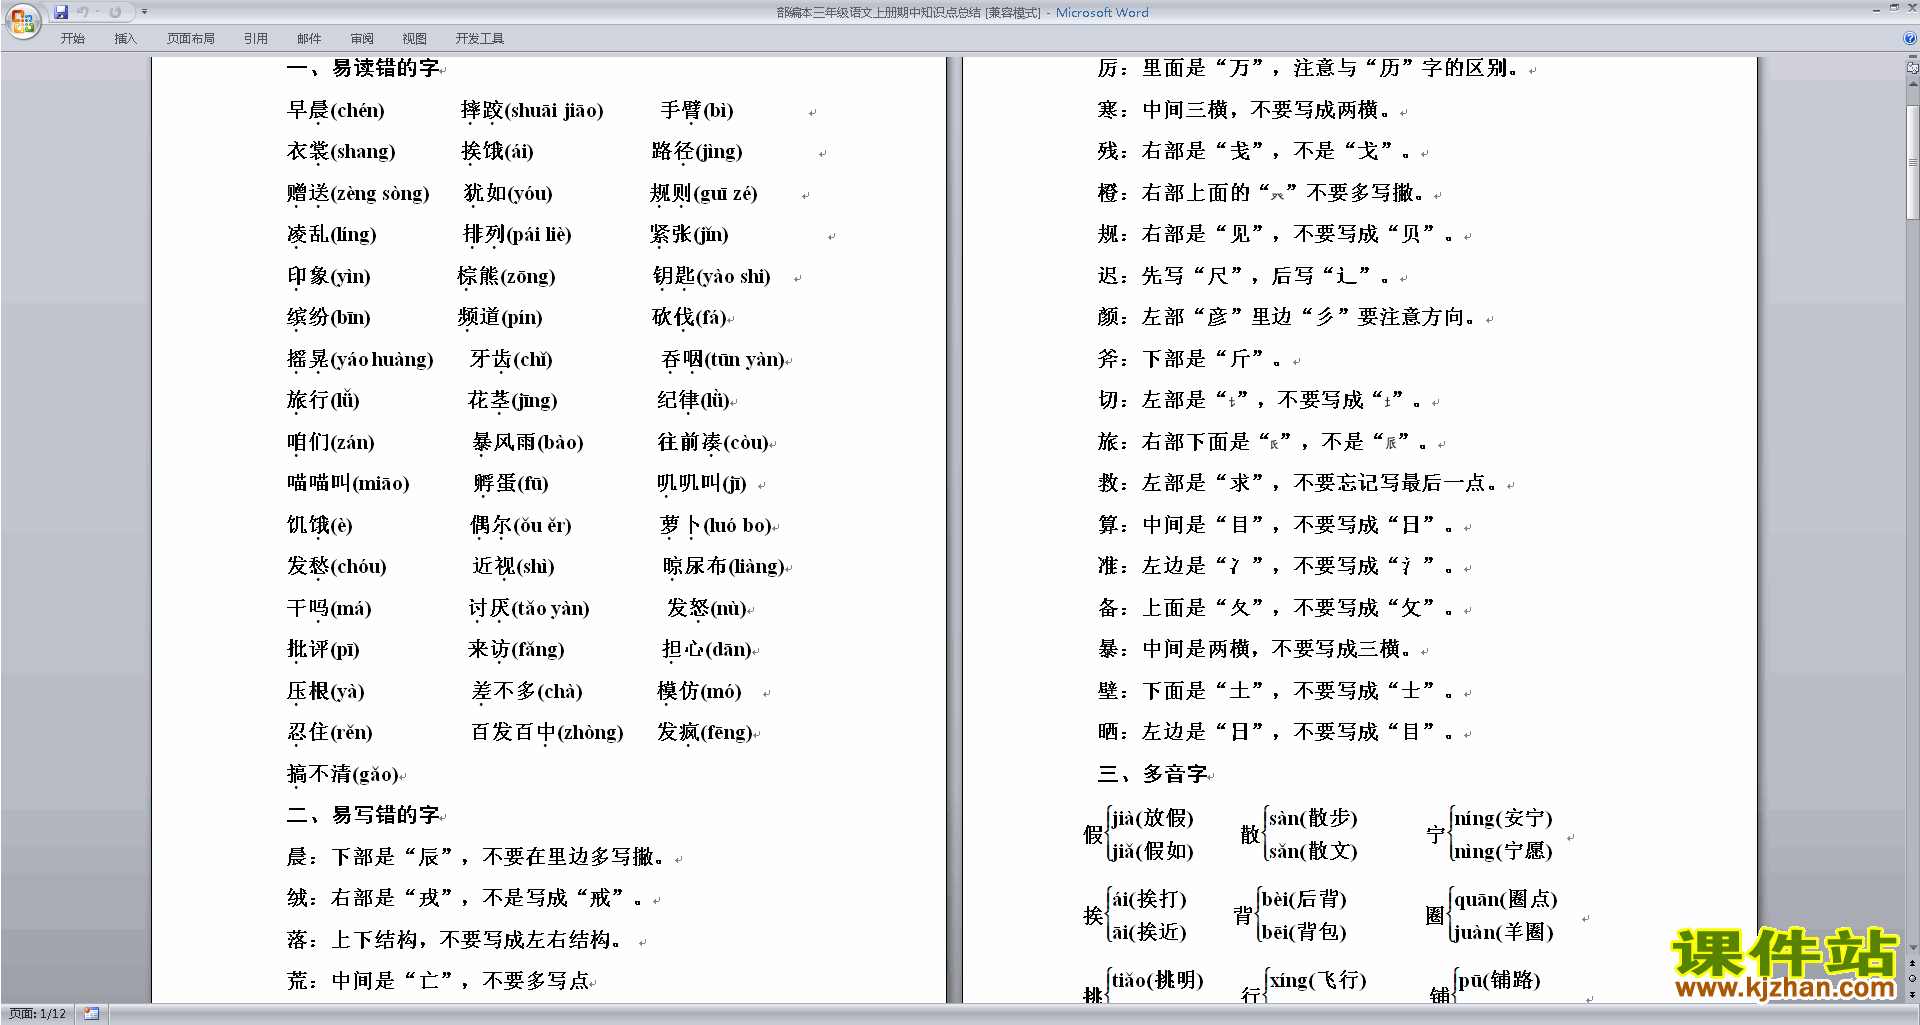Switch to the 插入 ribbon tab

click(125, 38)
